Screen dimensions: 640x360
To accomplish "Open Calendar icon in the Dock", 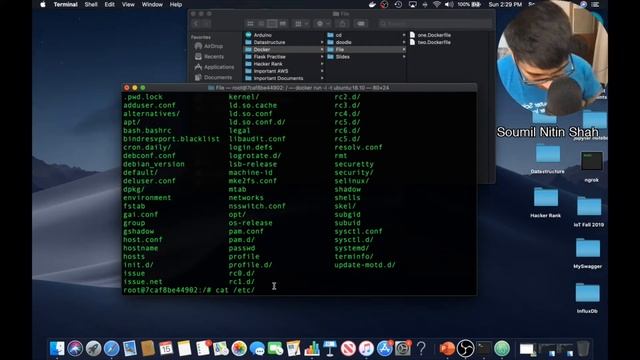I will [166, 349].
